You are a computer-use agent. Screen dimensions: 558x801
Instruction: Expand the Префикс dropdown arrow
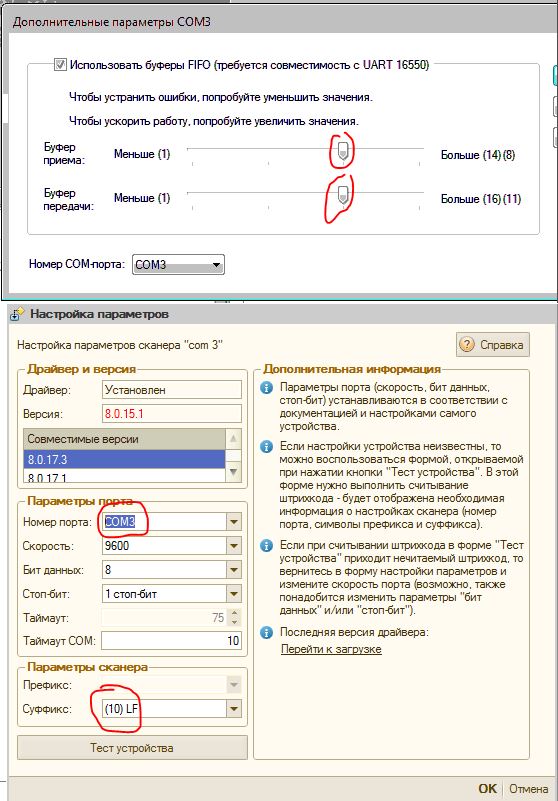coord(234,685)
